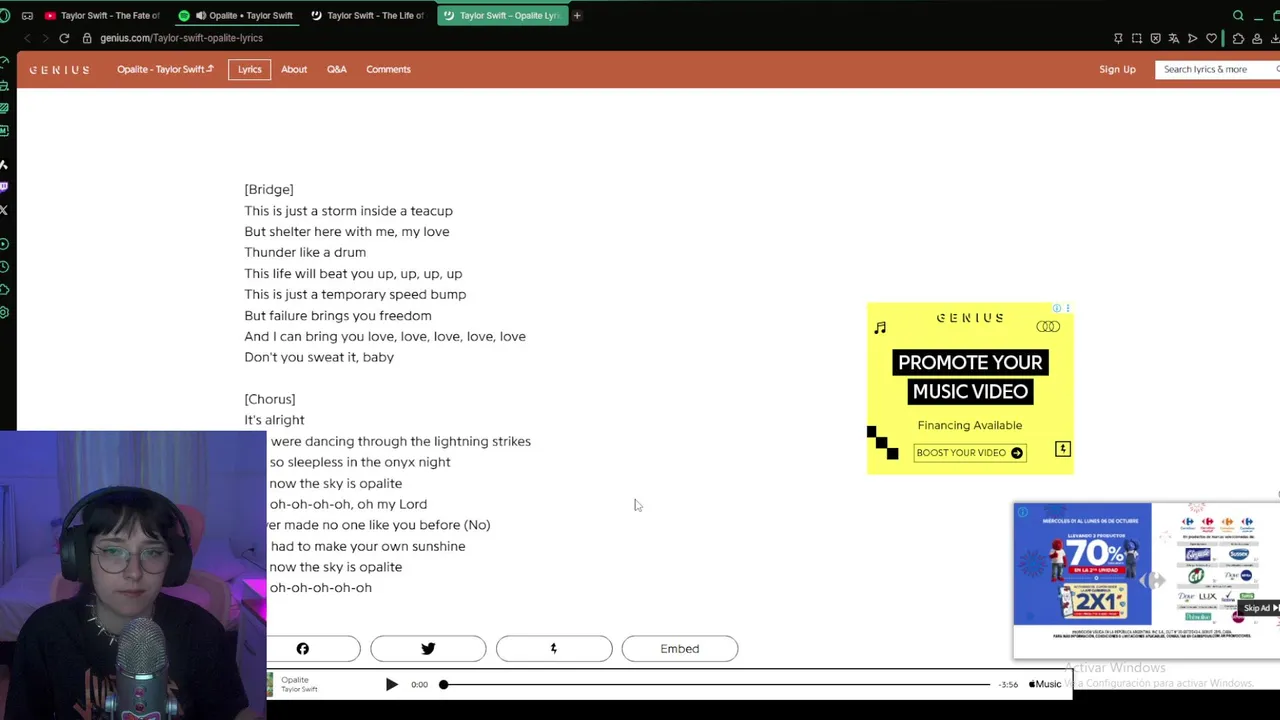Click the '[Chorus]' section label

(270, 400)
